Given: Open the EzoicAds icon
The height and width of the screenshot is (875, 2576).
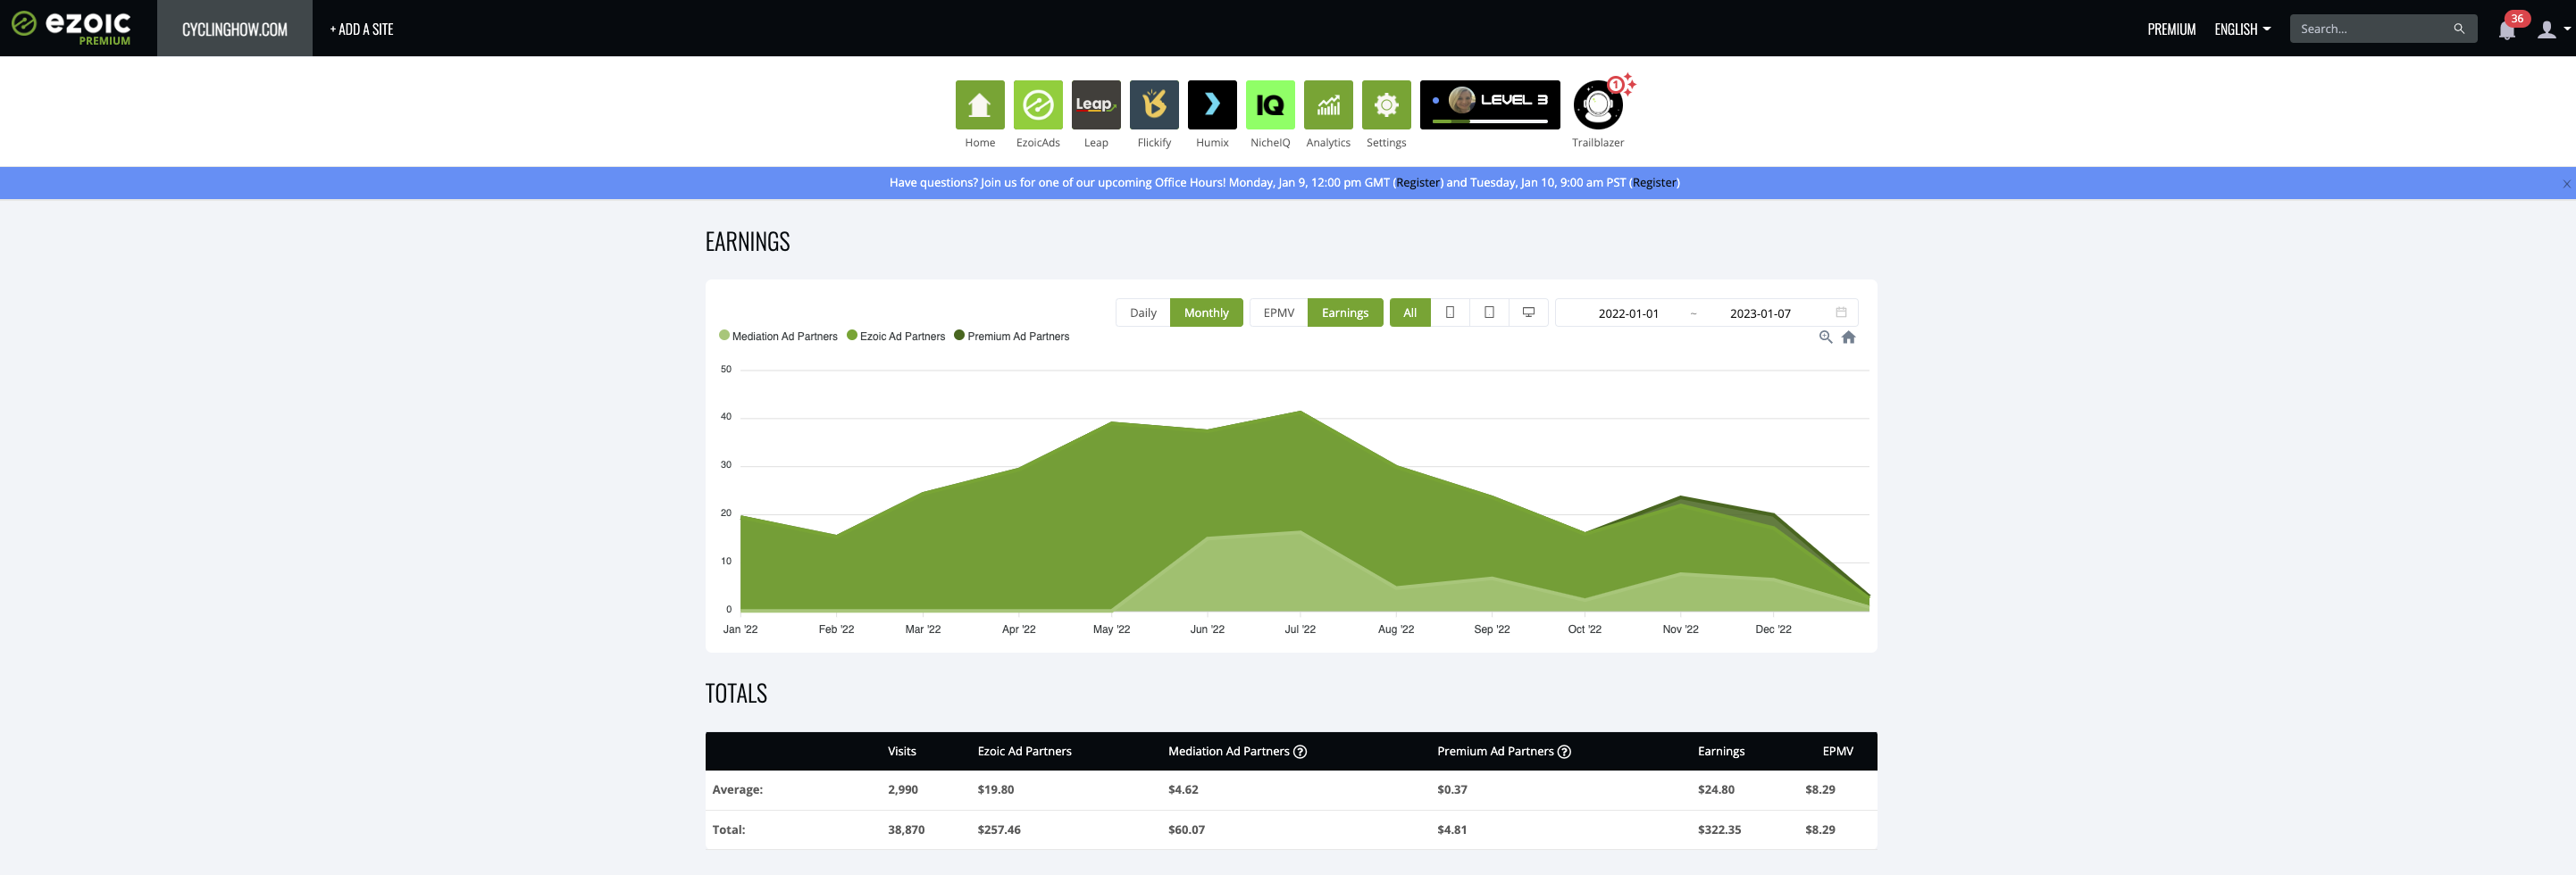Looking at the screenshot, I should [x=1037, y=105].
